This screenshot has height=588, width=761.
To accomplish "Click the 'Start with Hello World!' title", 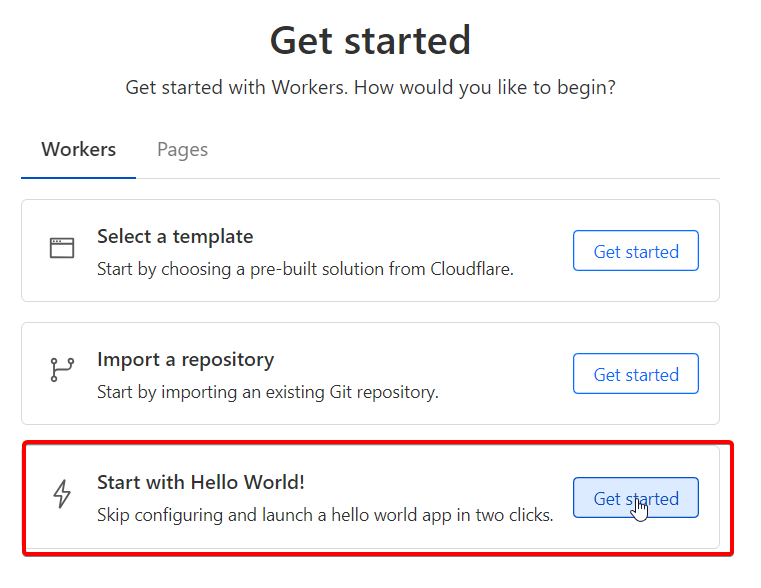I will pyautogui.click(x=201, y=483).
